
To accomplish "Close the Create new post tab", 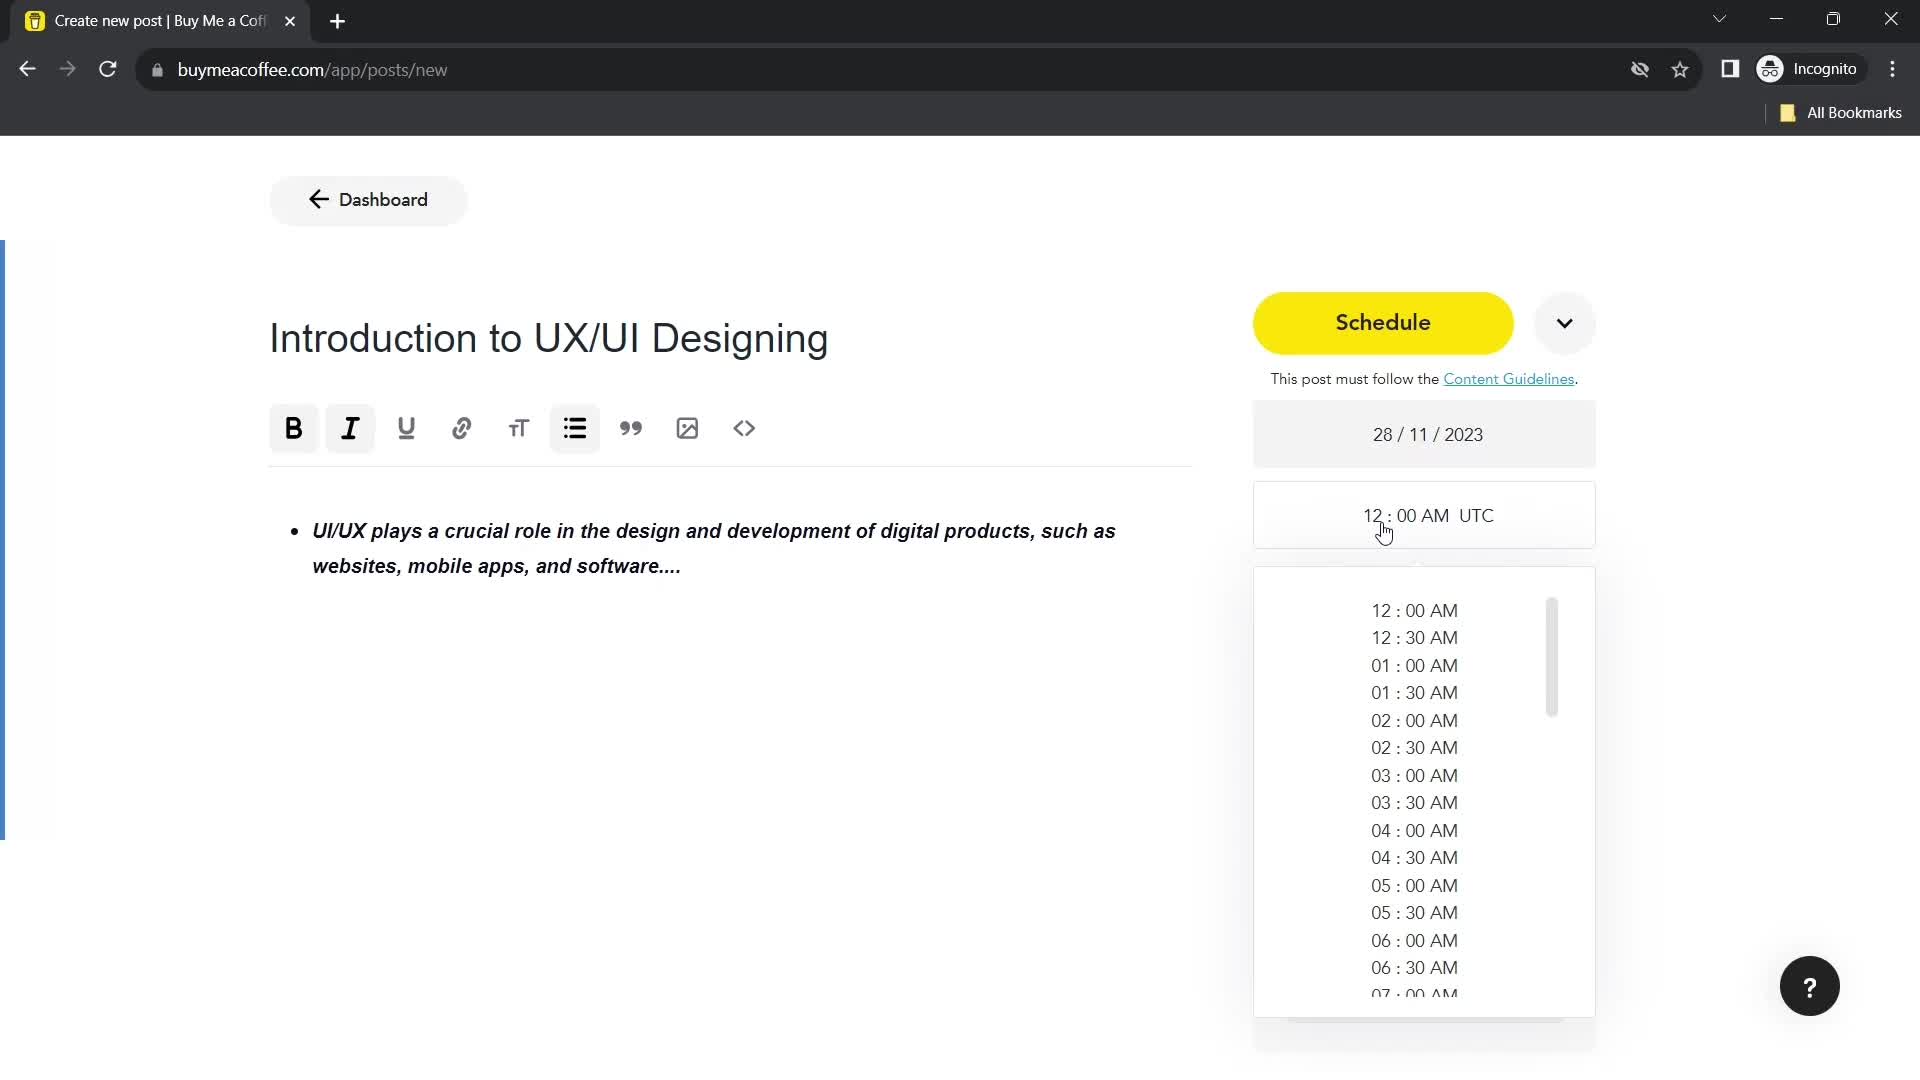I will coord(290,21).
